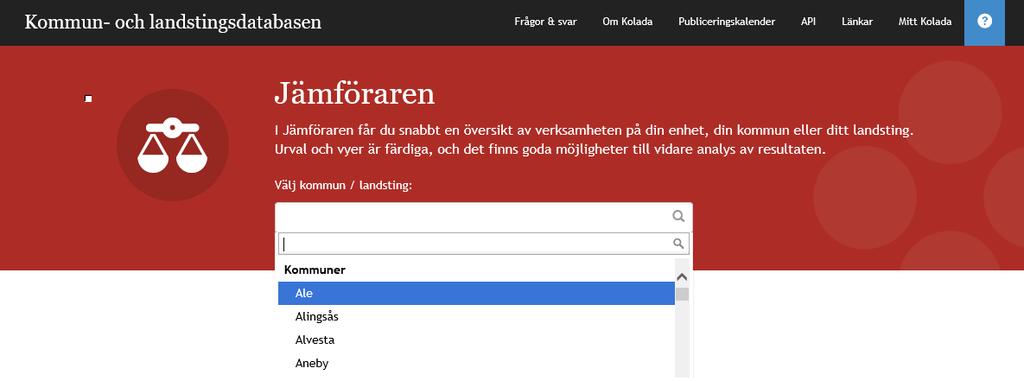Open the blue help question mark icon
The image size is (1024, 381).
click(984, 21)
